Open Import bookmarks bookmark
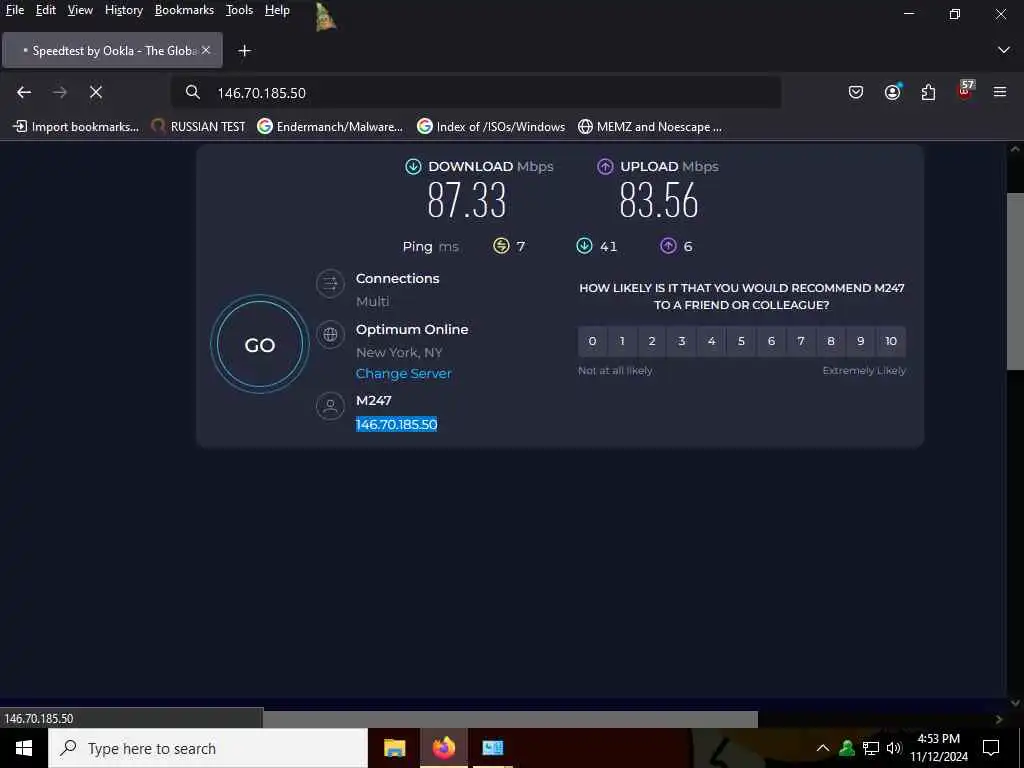The width and height of the screenshot is (1024, 768). [76, 127]
